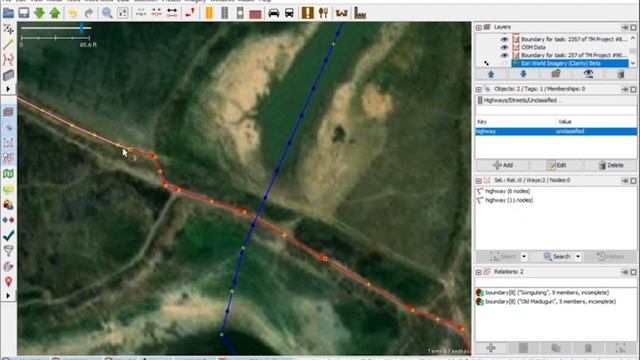Image resolution: width=640 pixels, height=360 pixels.
Task: Click the Add tag button
Action: pos(503,165)
